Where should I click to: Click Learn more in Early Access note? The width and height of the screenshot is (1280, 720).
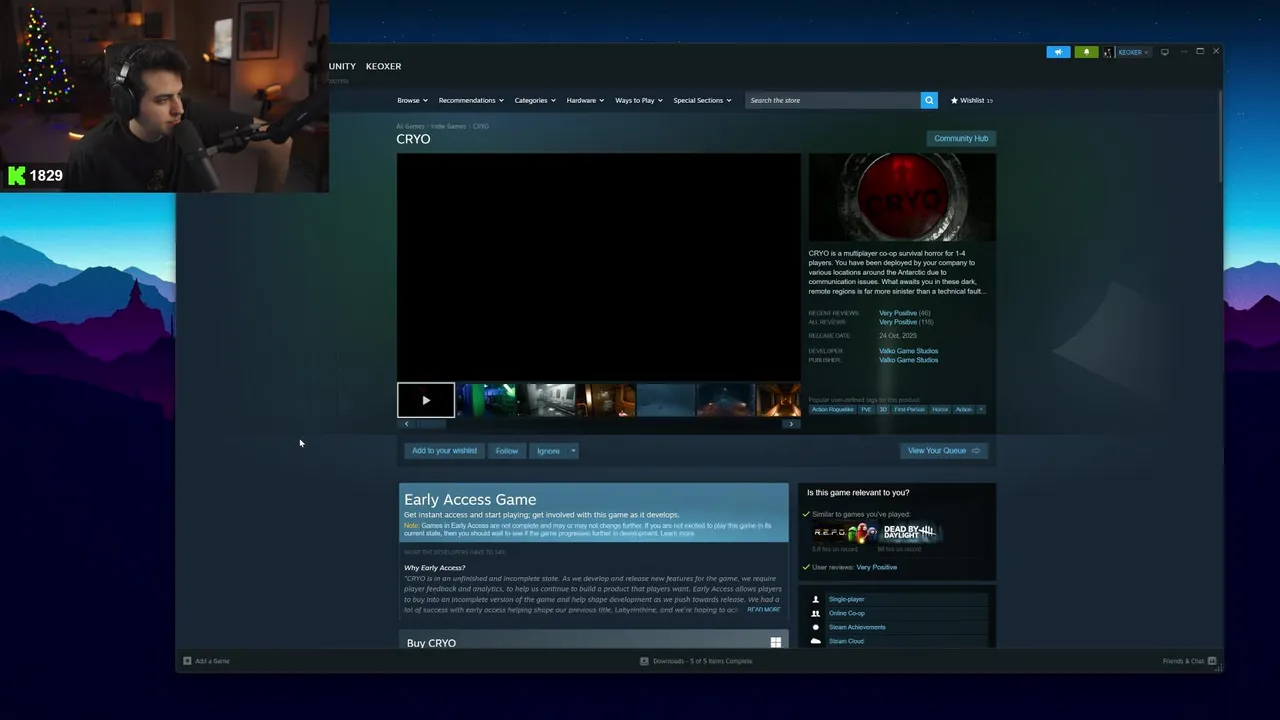(677, 533)
